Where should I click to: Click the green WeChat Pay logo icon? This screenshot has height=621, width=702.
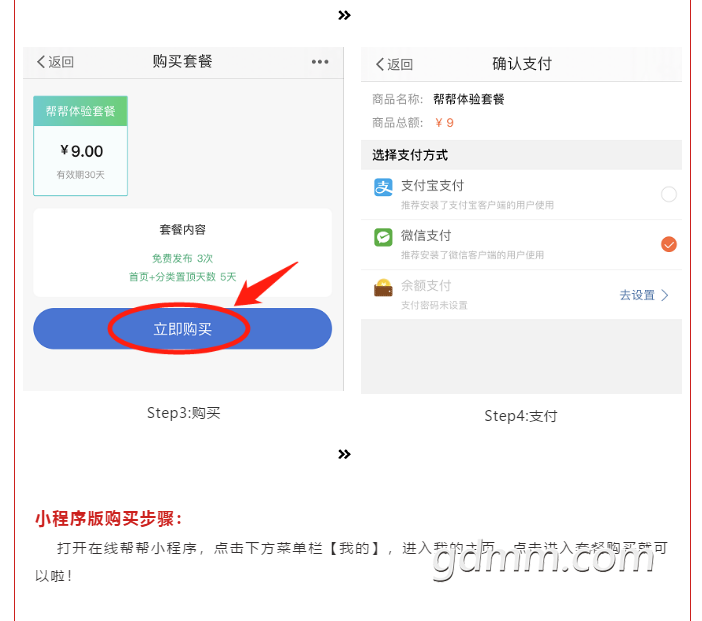coord(383,238)
